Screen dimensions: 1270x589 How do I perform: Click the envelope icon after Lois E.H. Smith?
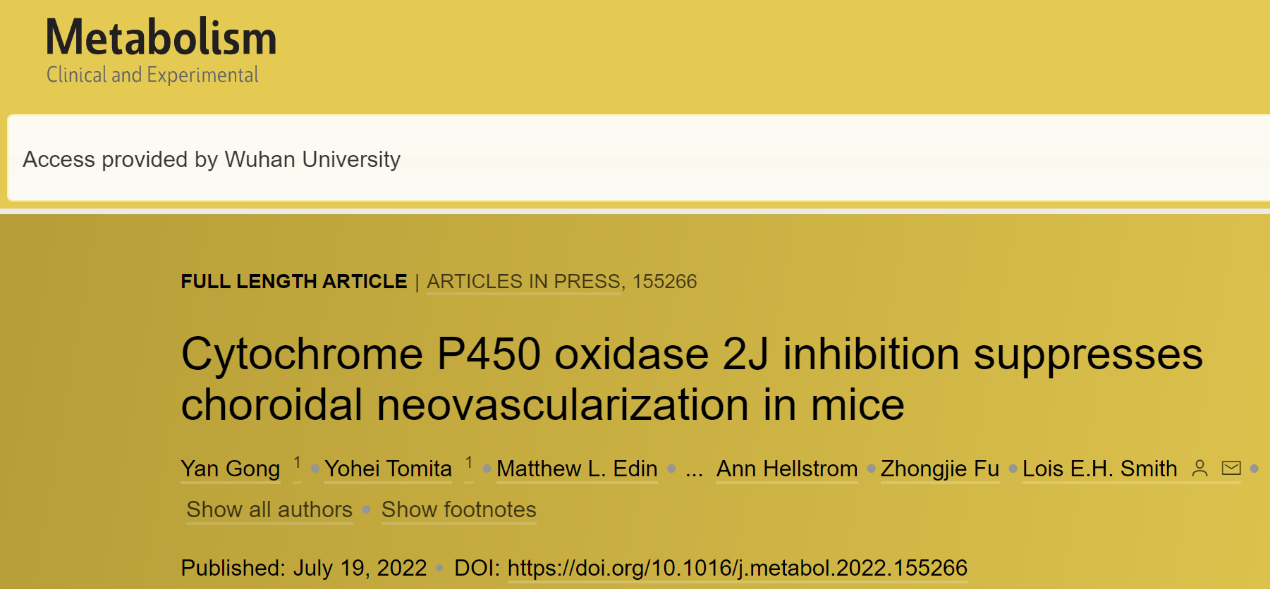coord(1231,468)
